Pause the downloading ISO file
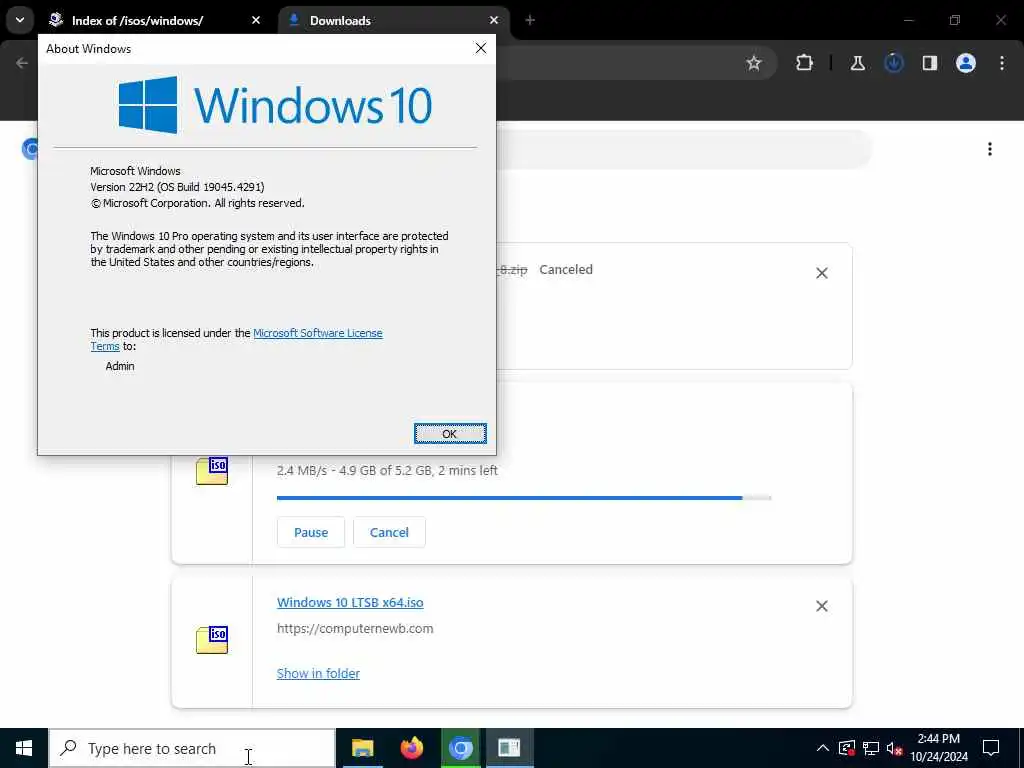The image size is (1024, 768). 311,532
